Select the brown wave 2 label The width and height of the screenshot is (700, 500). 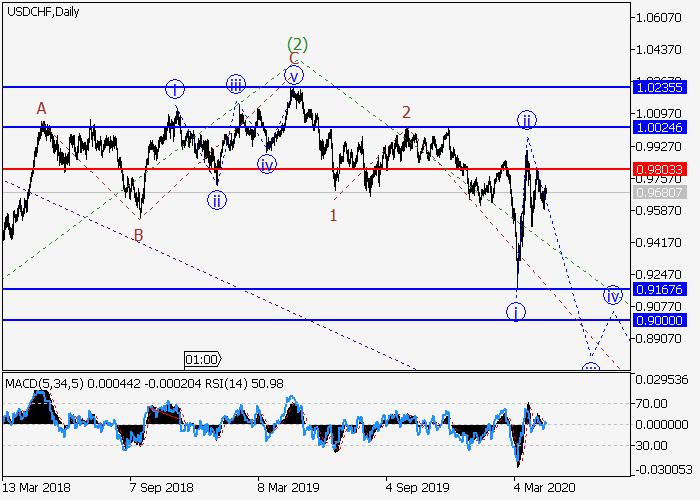point(406,112)
